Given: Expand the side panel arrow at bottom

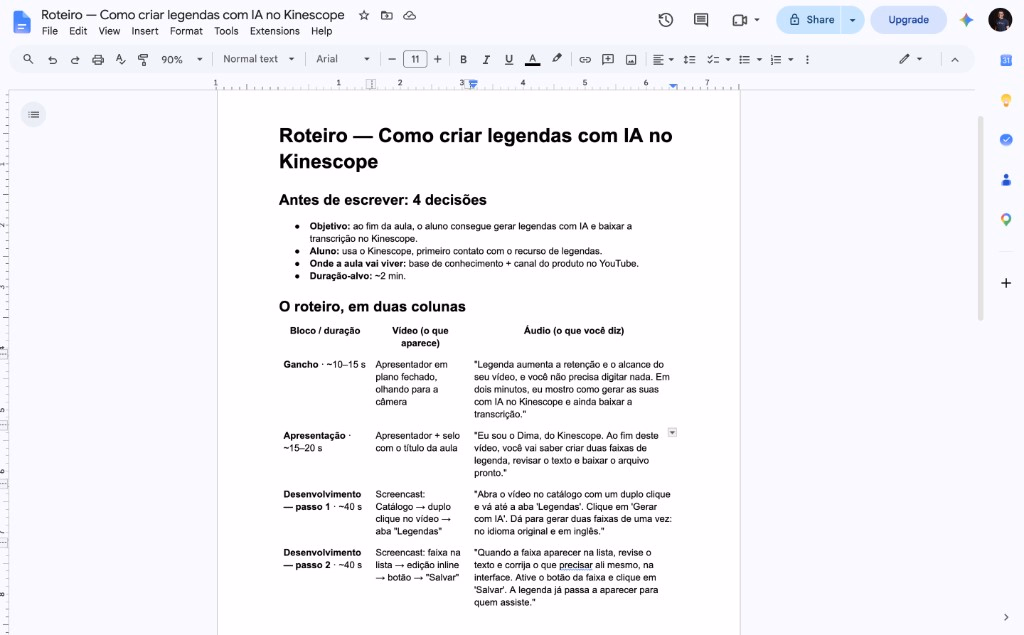Looking at the screenshot, I should click(x=1006, y=617).
